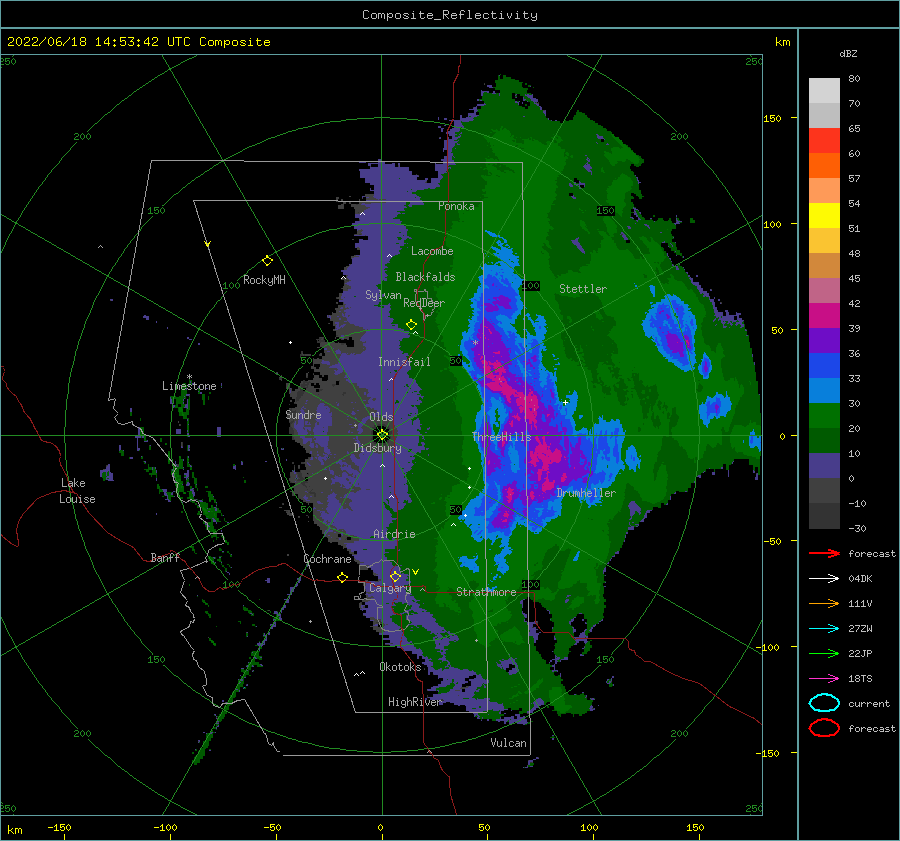Click the yellow diamond marker below RedDeer

coord(412,325)
